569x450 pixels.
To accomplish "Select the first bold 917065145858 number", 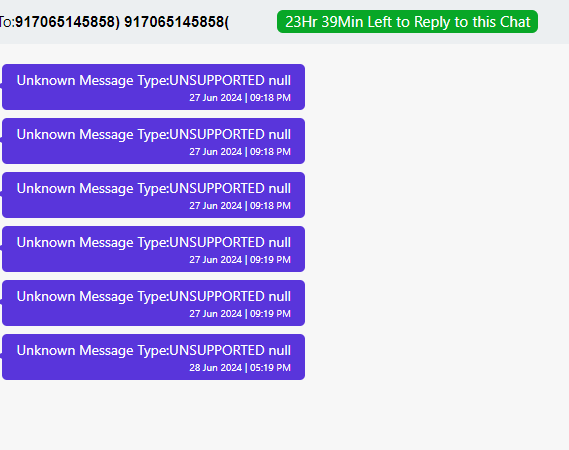I will [x=65, y=22].
